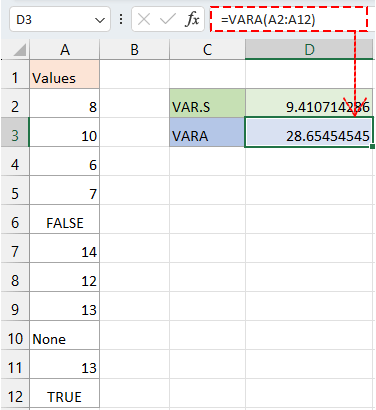Click cell A2 containing 8
The height and width of the screenshot is (410, 376).
[65, 103]
